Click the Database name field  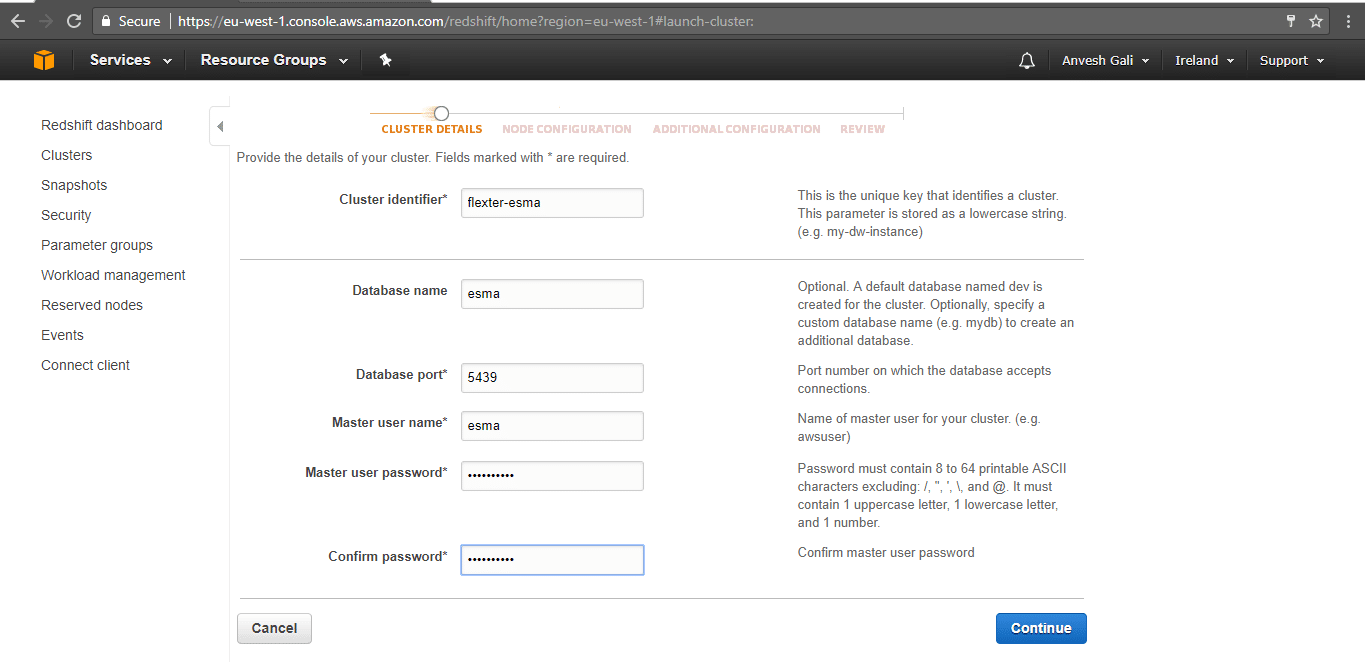[x=552, y=294]
